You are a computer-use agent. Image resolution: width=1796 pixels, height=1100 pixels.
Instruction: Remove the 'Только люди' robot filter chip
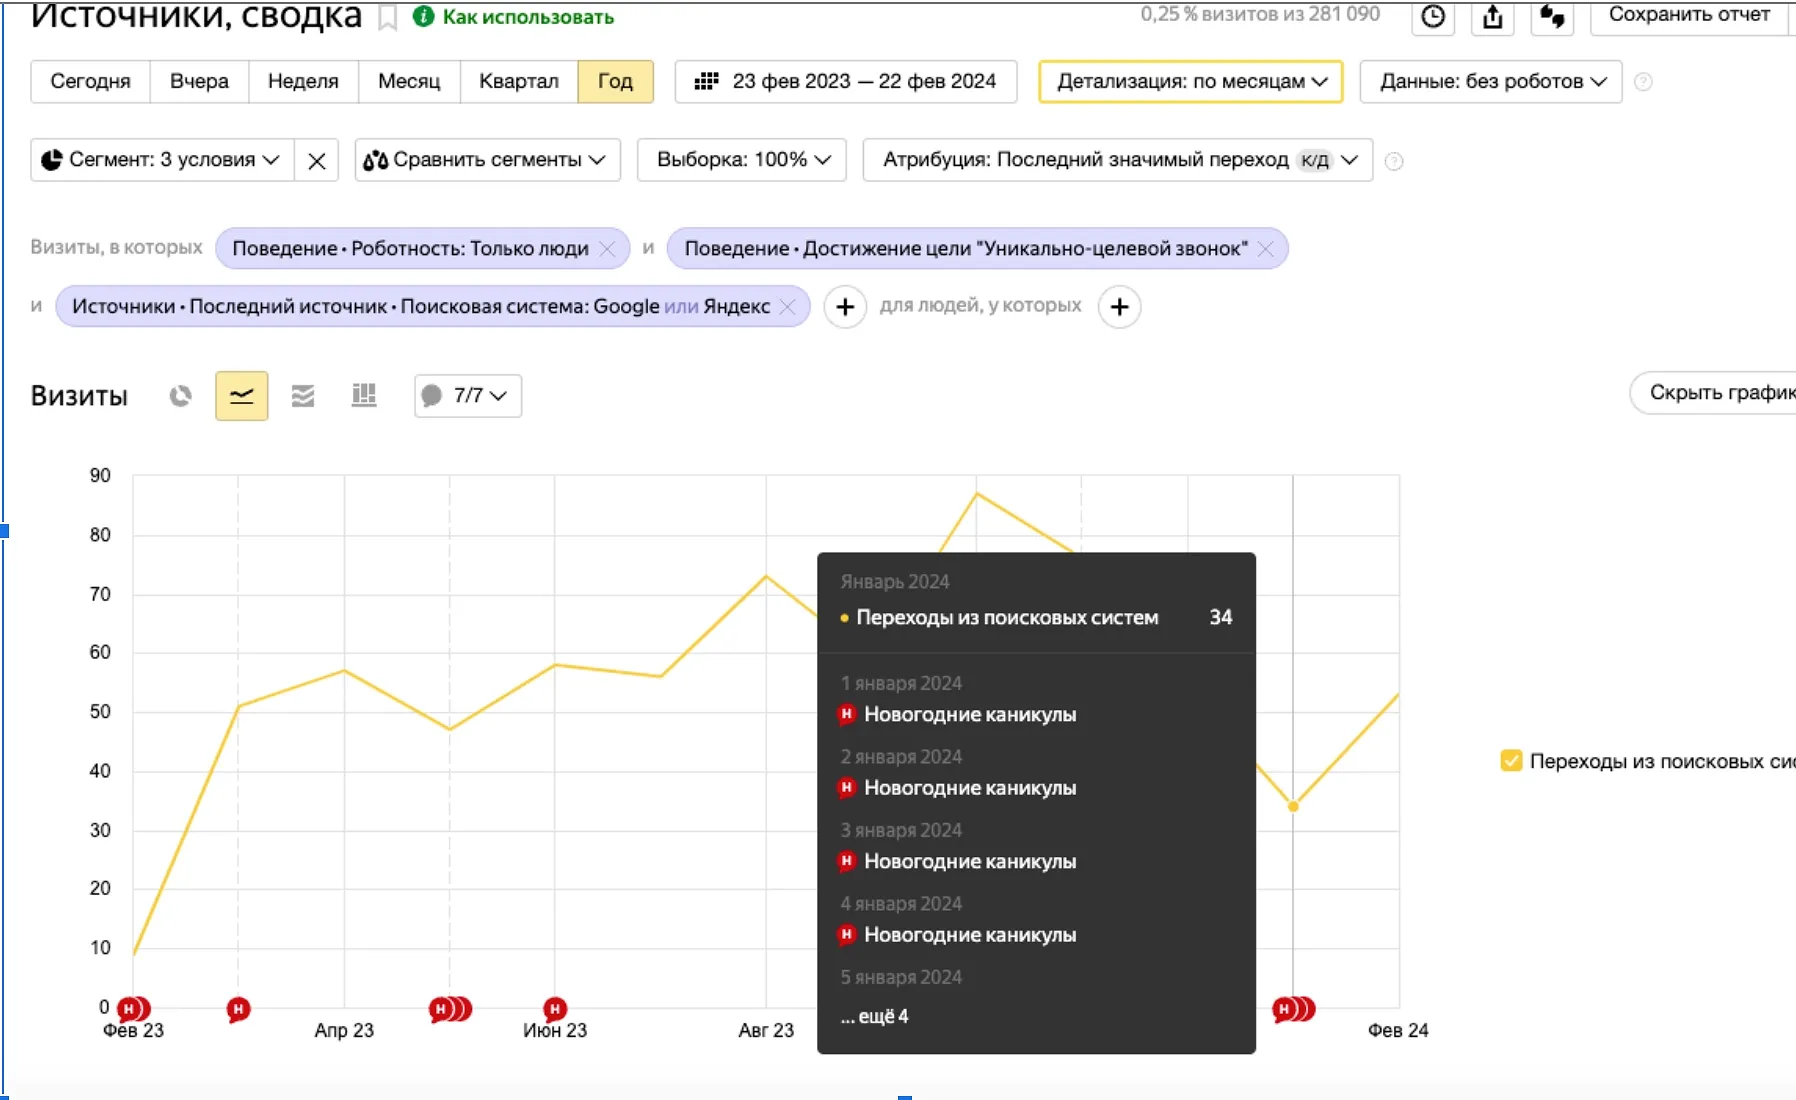click(x=607, y=249)
